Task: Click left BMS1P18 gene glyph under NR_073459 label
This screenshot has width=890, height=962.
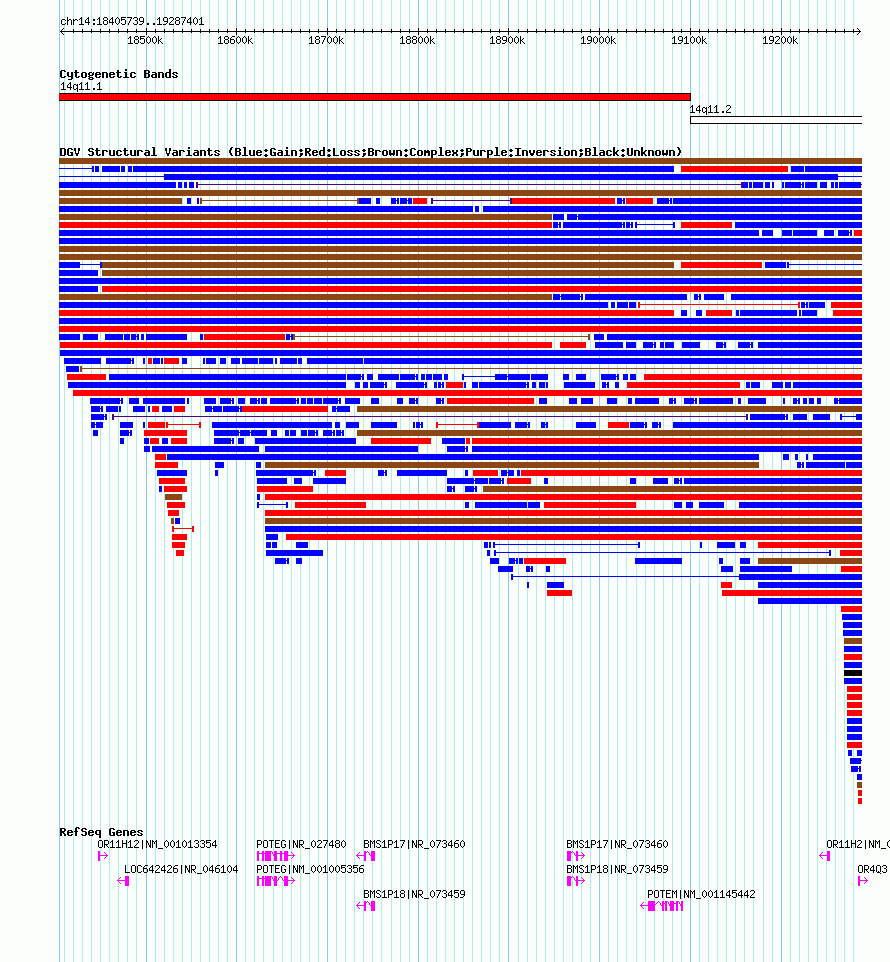Action: (366, 906)
